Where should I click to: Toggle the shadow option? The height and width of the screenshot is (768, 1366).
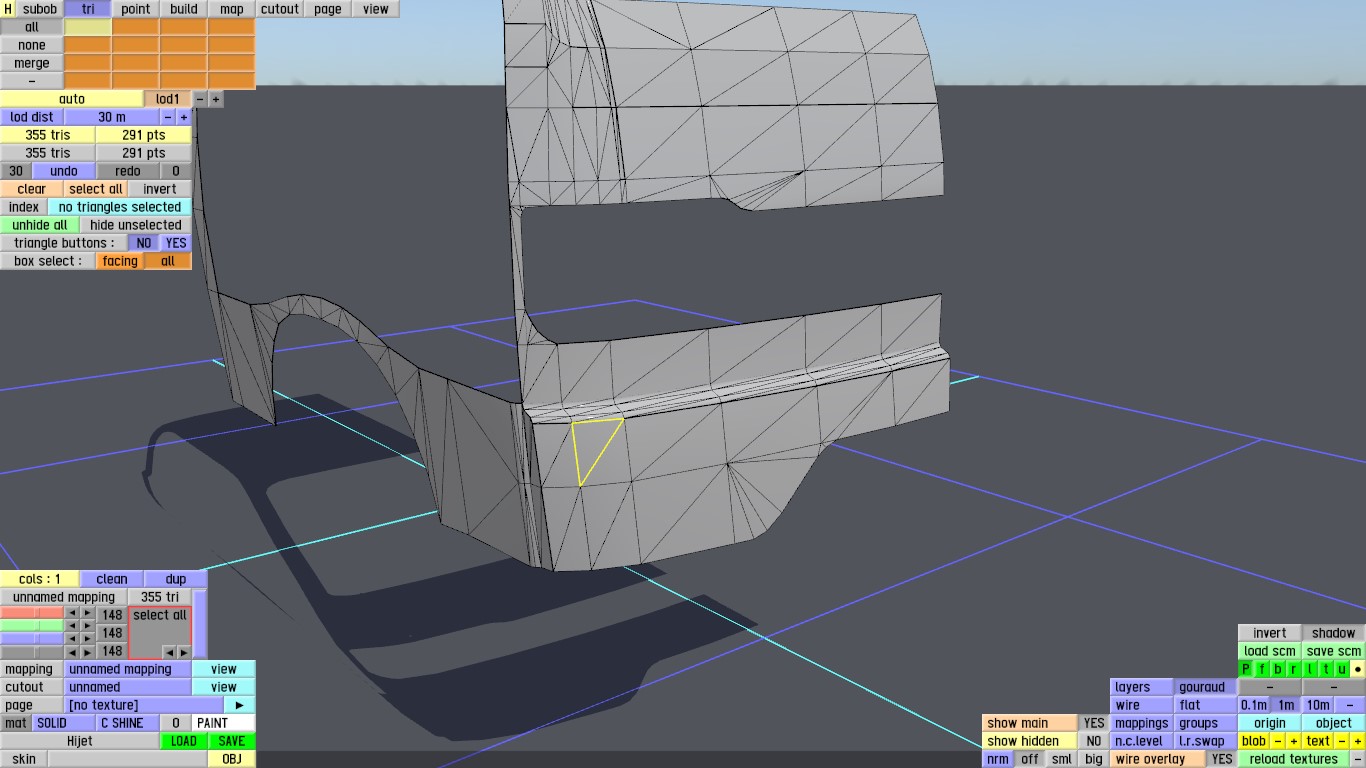[1334, 633]
